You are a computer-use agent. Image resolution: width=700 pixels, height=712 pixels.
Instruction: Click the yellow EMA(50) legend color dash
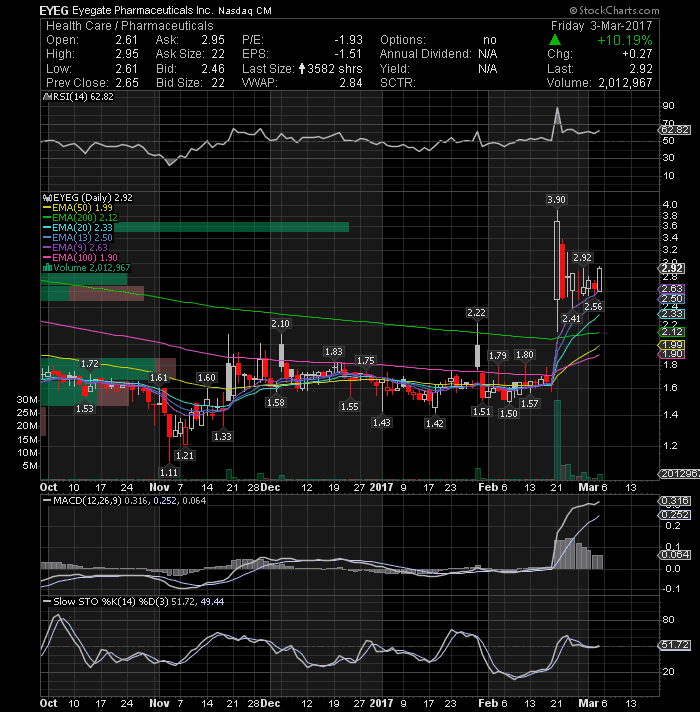pyautogui.click(x=47, y=208)
